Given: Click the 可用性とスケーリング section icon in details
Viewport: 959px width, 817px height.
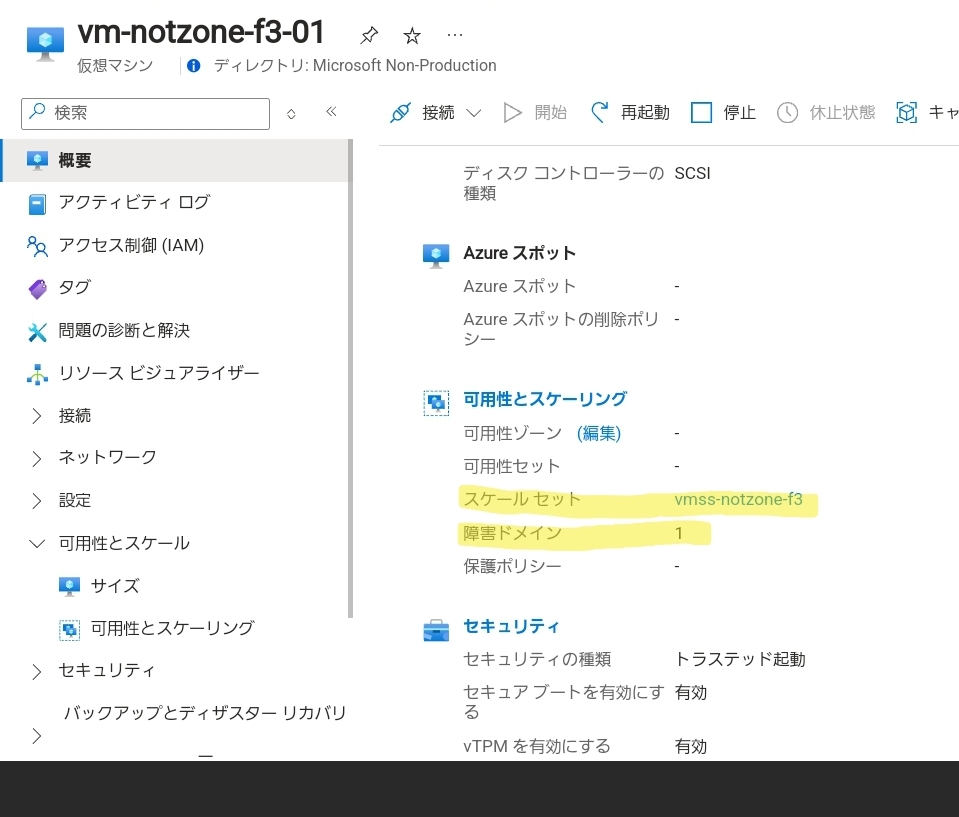Looking at the screenshot, I should (436, 403).
